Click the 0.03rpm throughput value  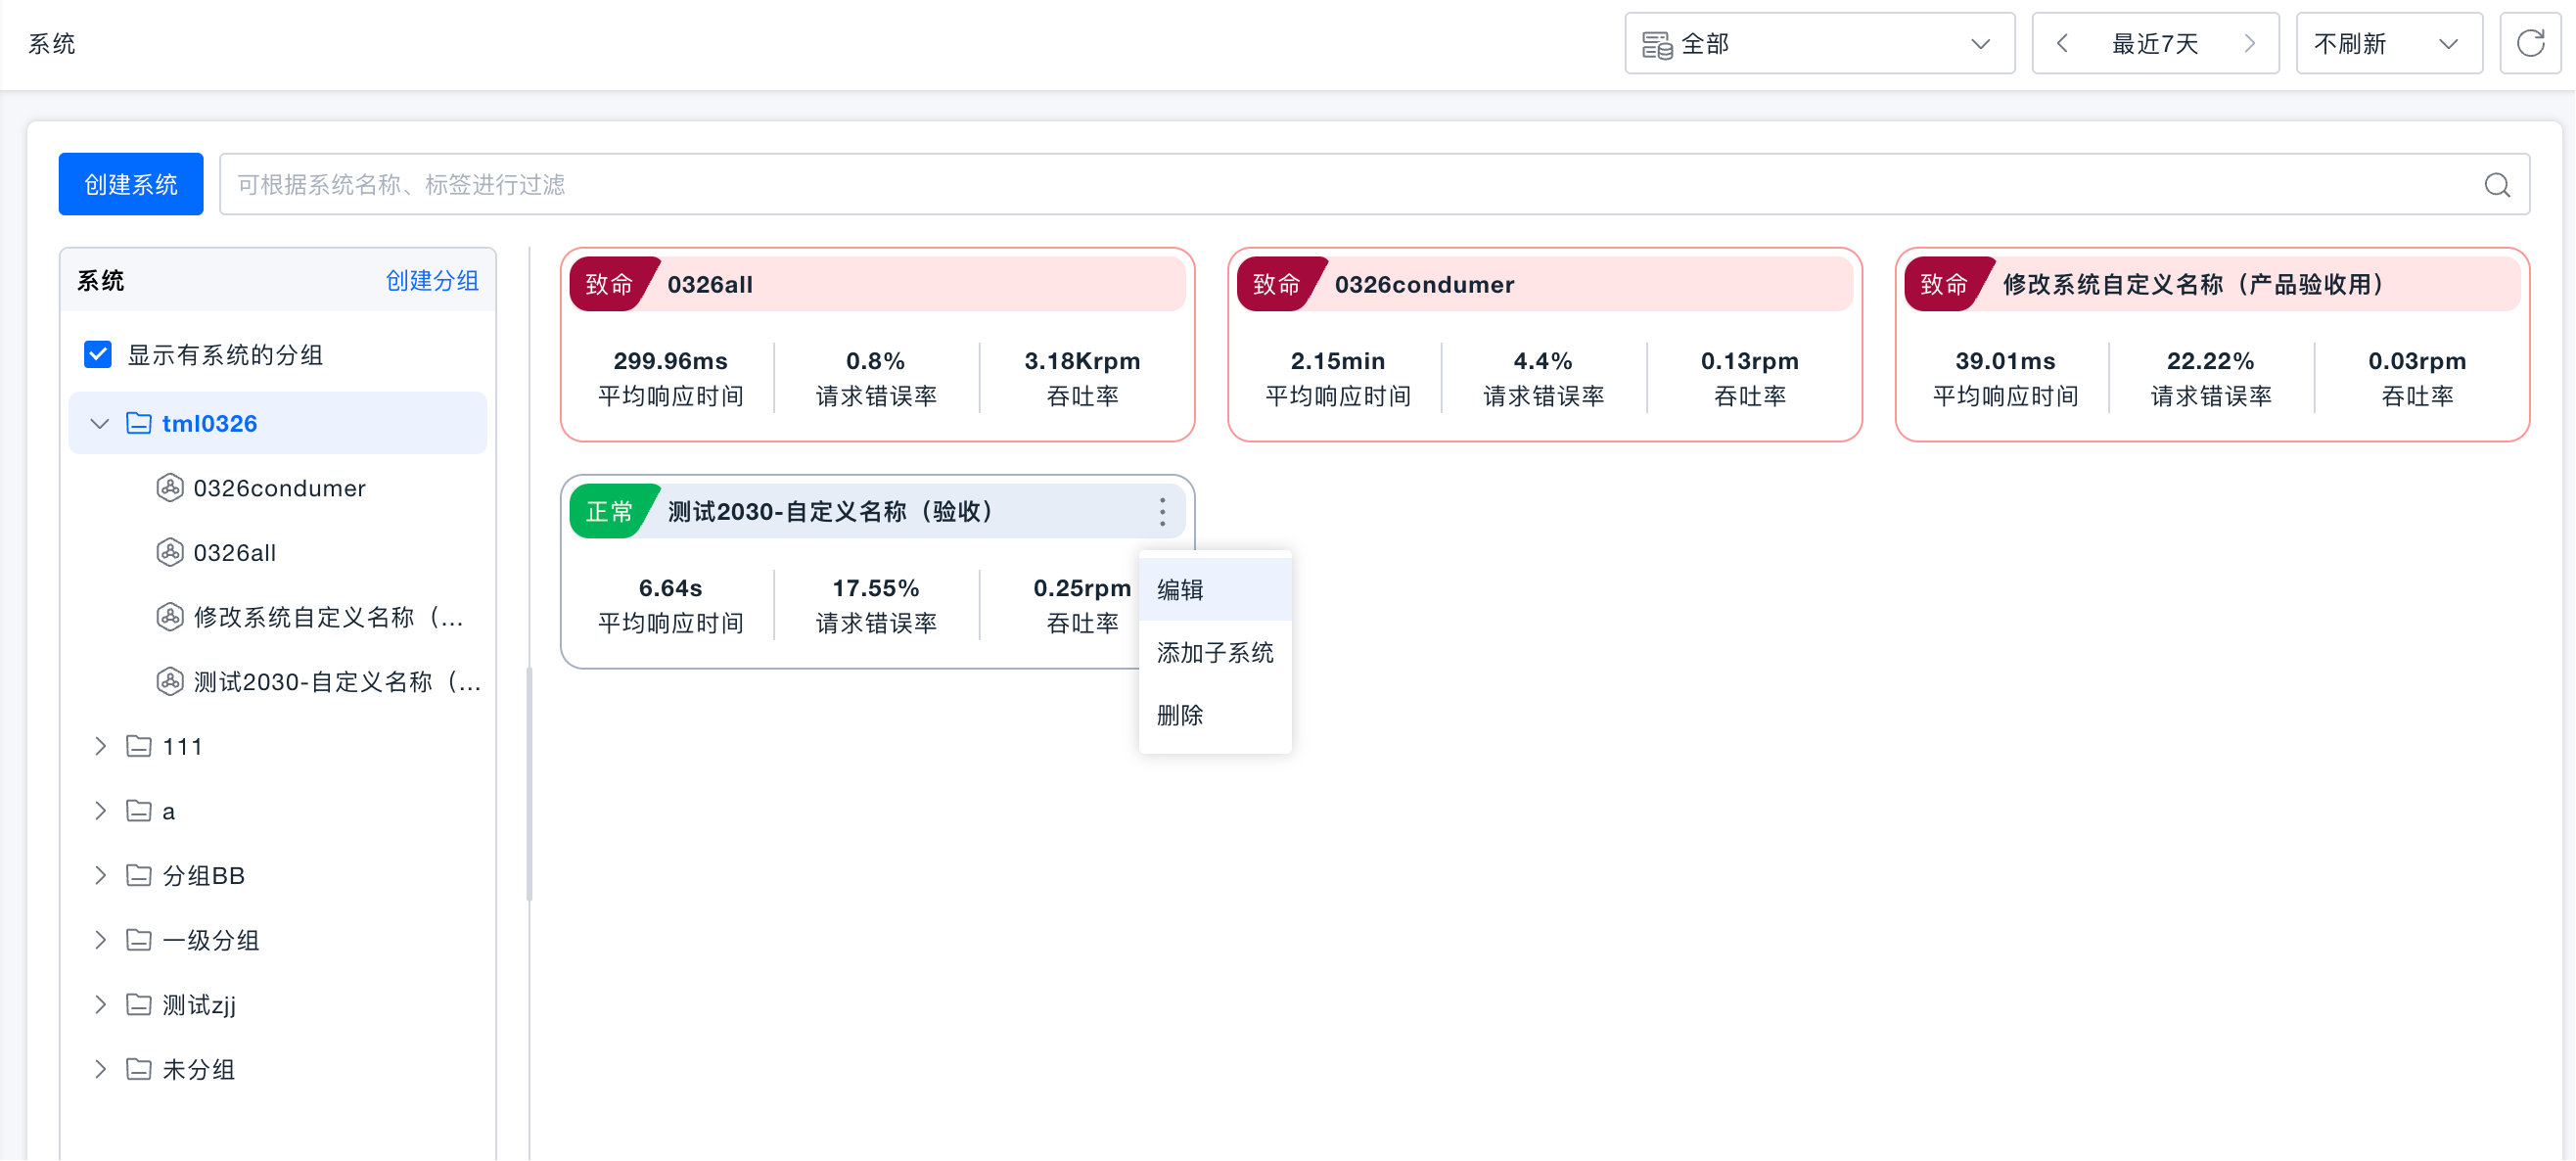click(2417, 361)
